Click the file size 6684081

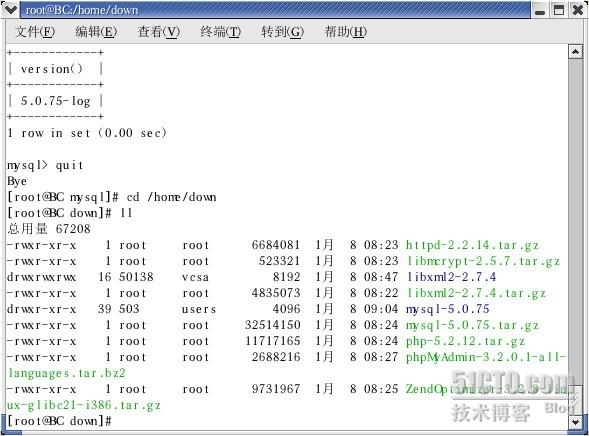pos(276,245)
